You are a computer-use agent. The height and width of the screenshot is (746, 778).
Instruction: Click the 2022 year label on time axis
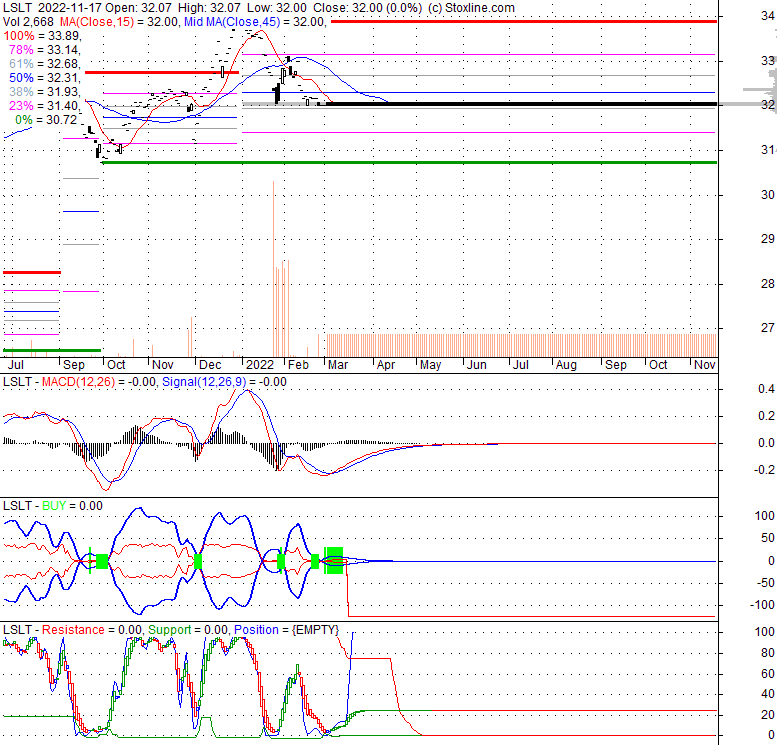tap(259, 365)
